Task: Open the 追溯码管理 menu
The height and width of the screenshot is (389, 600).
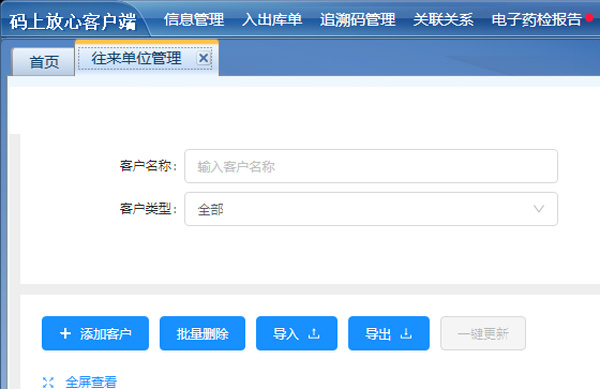Action: click(357, 20)
